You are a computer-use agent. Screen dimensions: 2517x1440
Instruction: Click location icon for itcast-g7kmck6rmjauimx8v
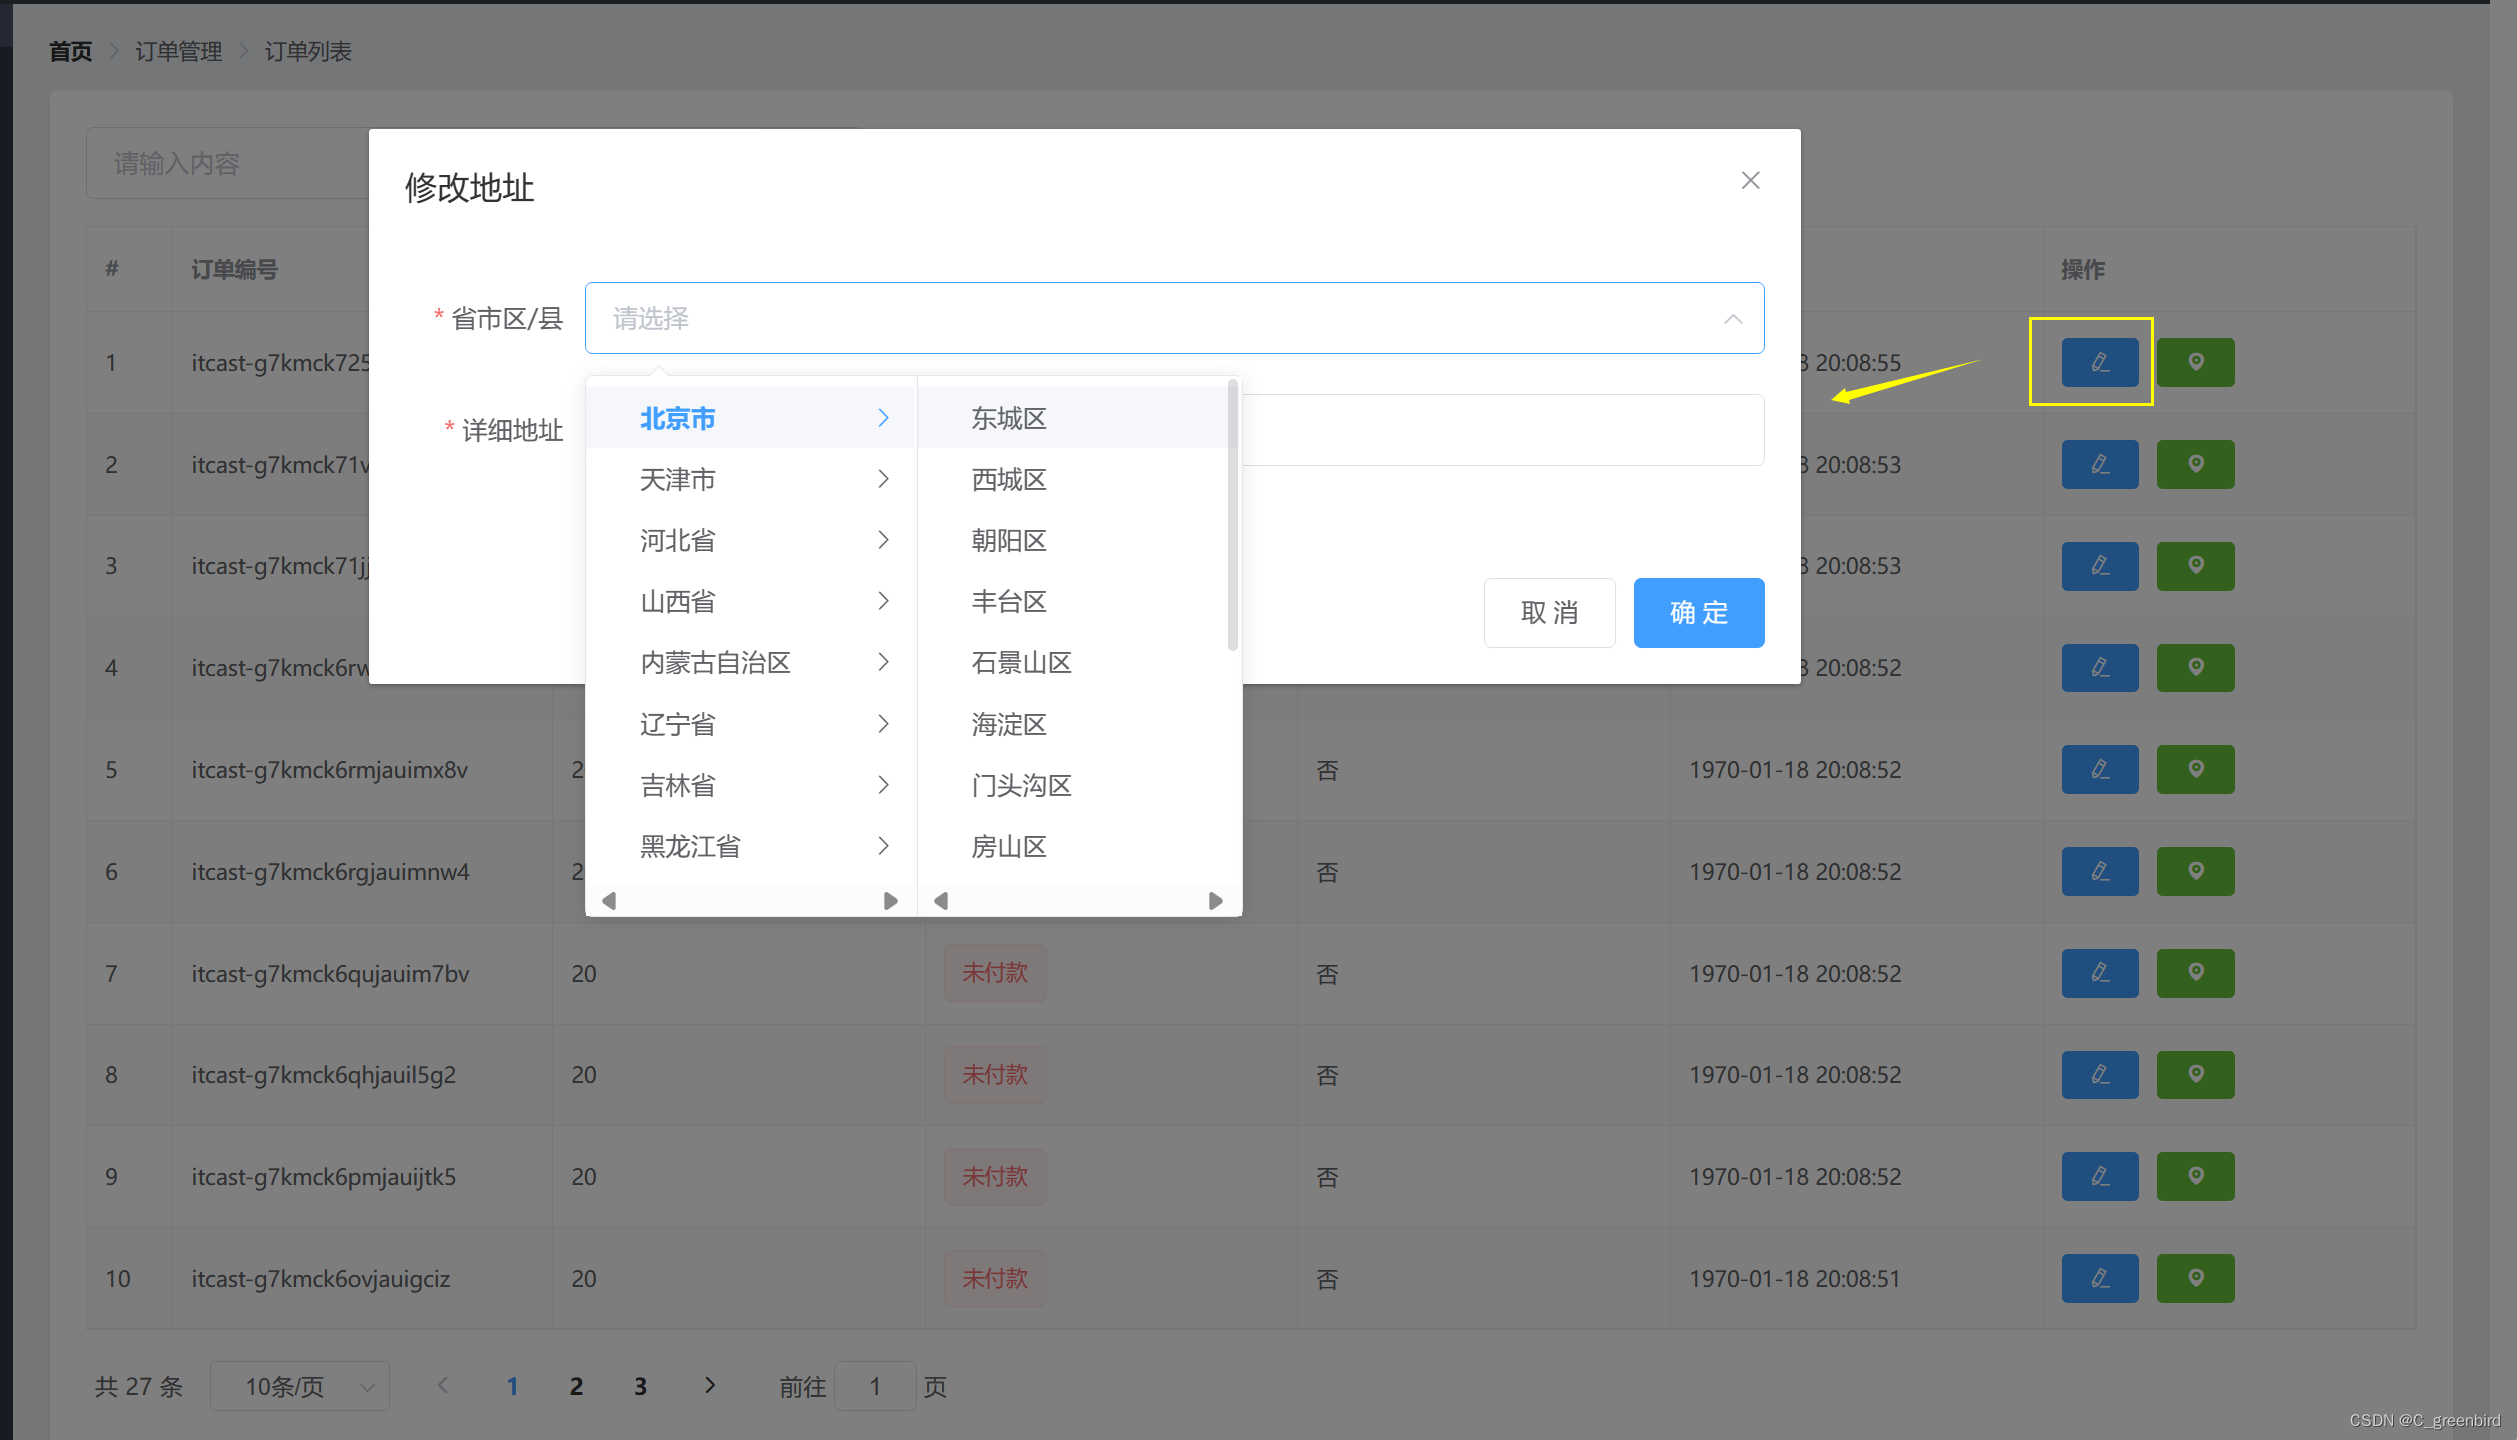click(x=2195, y=770)
